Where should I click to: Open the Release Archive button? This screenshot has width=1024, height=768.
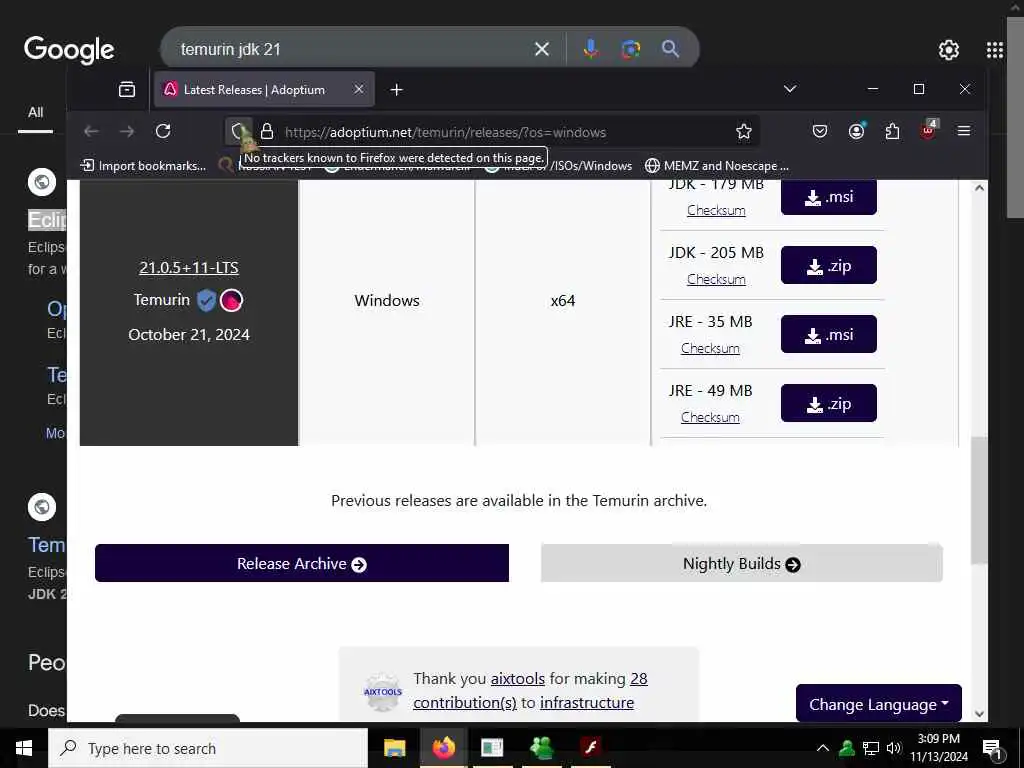pyautogui.click(x=302, y=563)
